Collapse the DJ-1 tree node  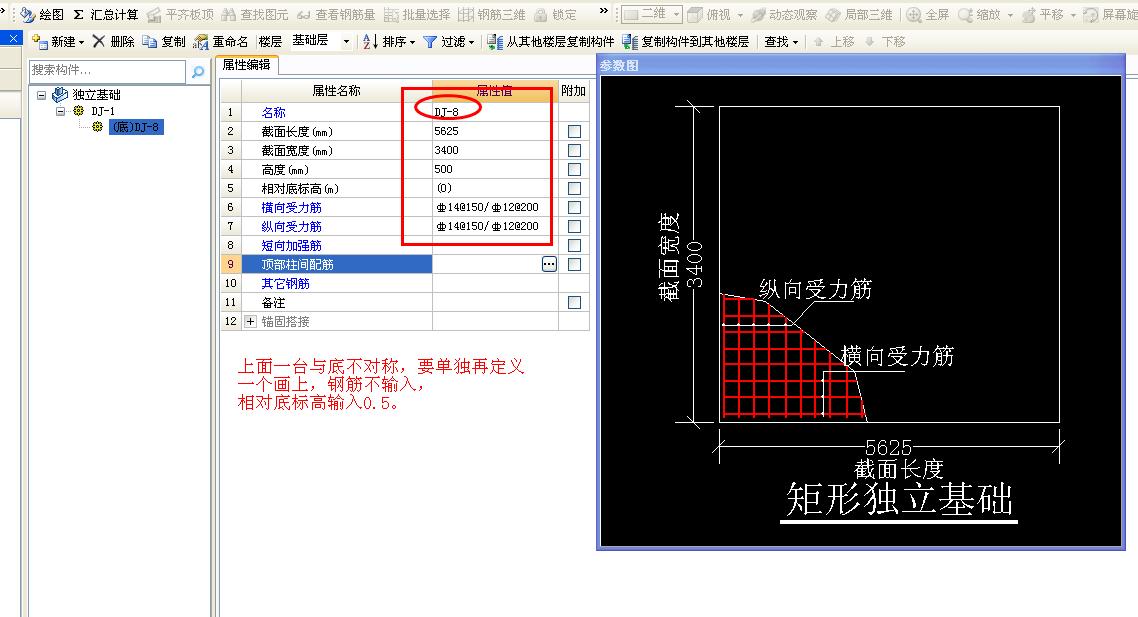click(61, 112)
